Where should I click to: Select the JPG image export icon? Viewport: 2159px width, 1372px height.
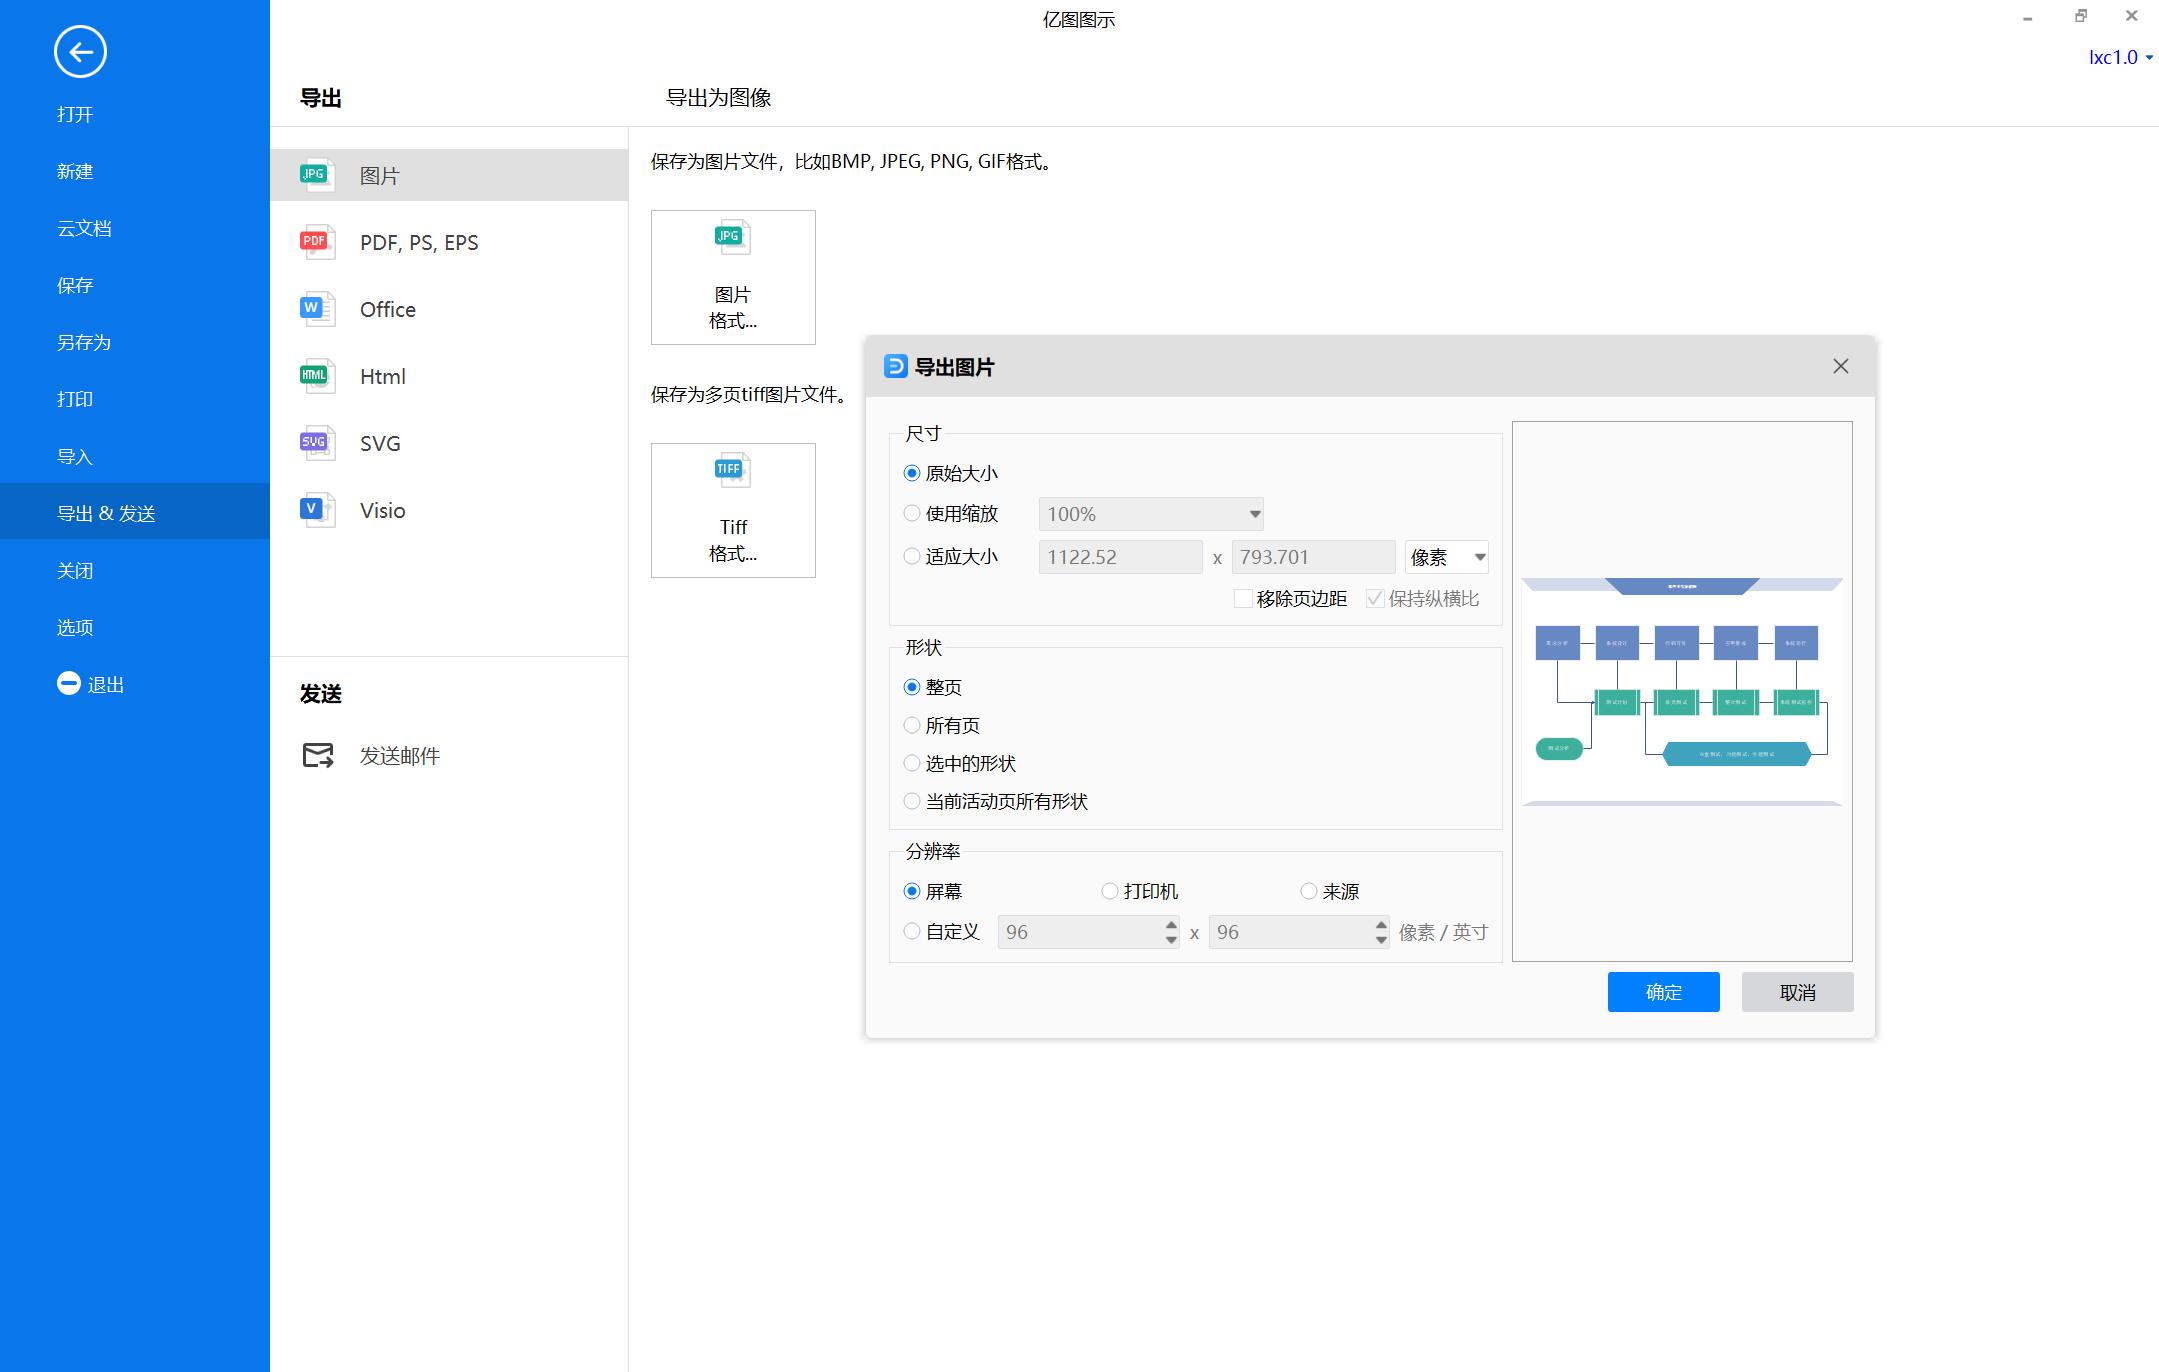pyautogui.click(x=316, y=175)
